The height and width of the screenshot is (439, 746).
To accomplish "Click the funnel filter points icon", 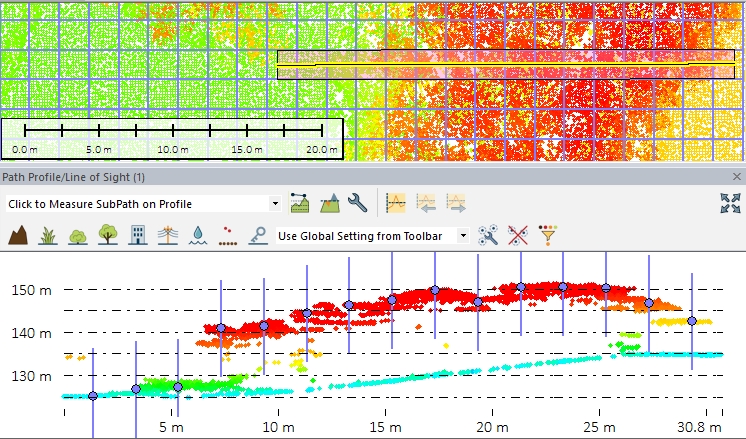I will pos(548,236).
